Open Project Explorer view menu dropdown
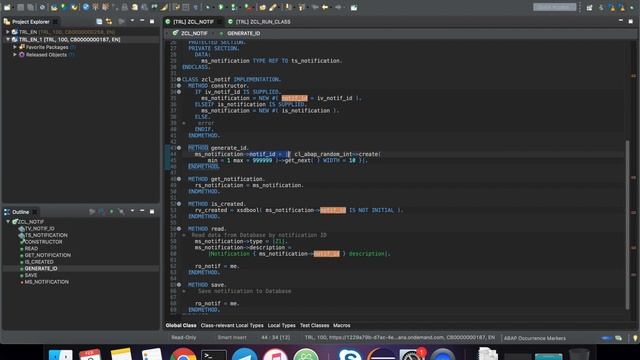 coord(132,21)
